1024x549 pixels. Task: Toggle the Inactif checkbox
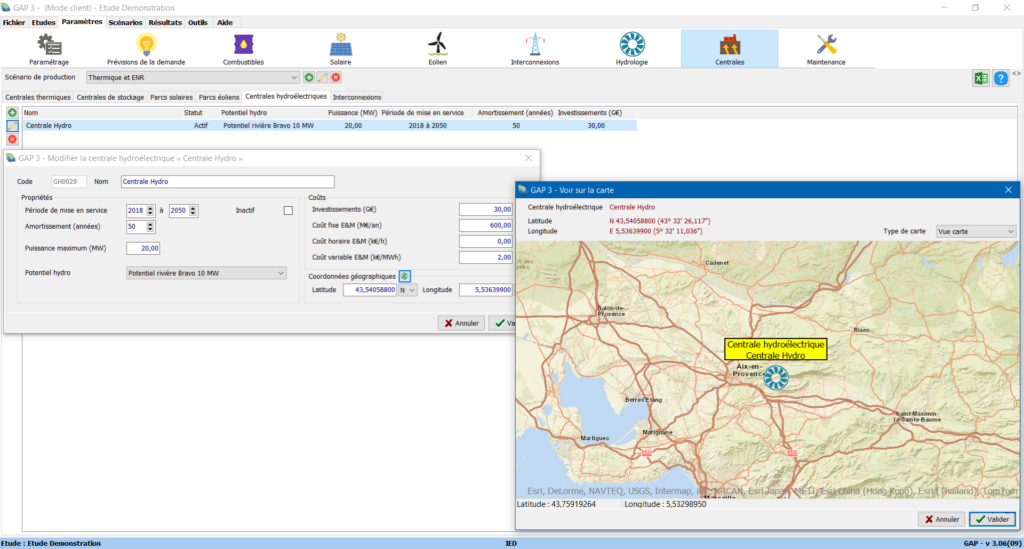tap(288, 210)
